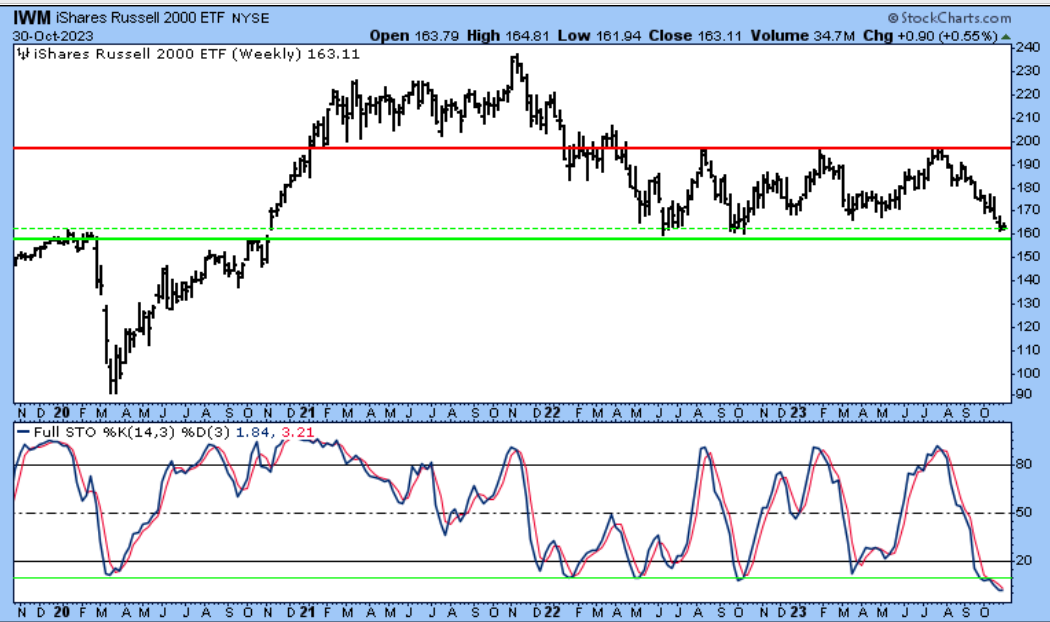Click the blue 1.84 stochastic value
1050x622 pixels.
point(252,433)
